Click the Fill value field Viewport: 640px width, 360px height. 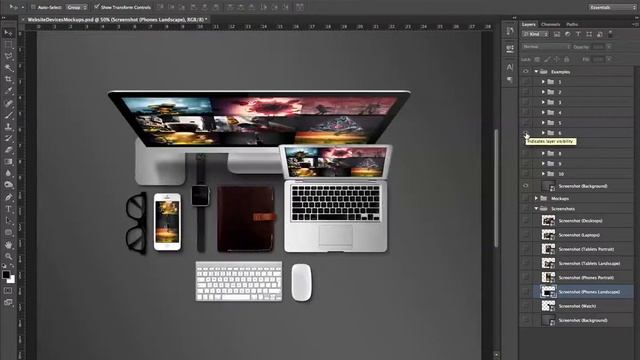pyautogui.click(x=598, y=60)
